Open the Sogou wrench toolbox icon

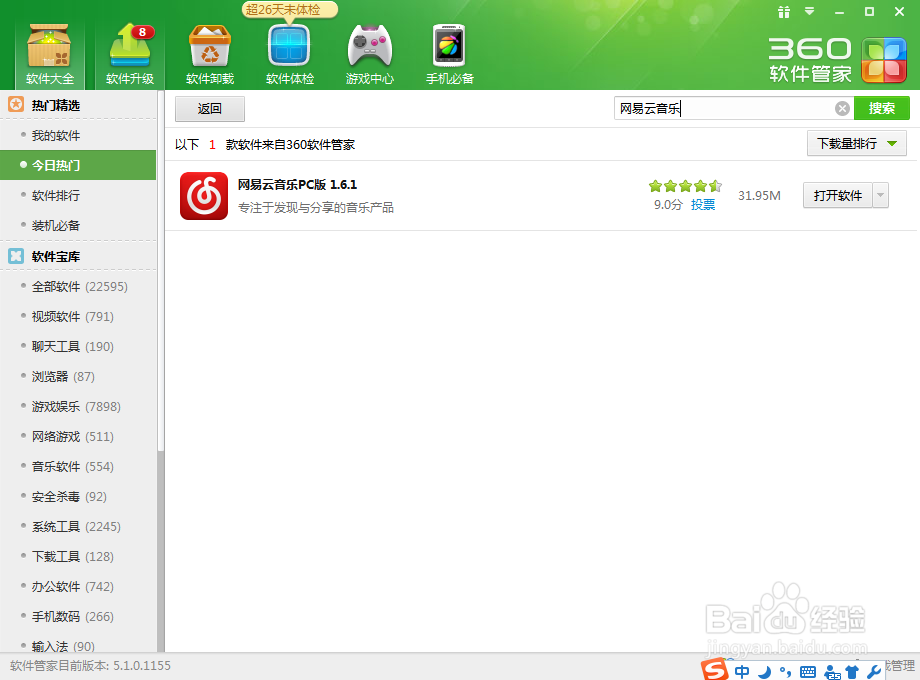coord(874,672)
